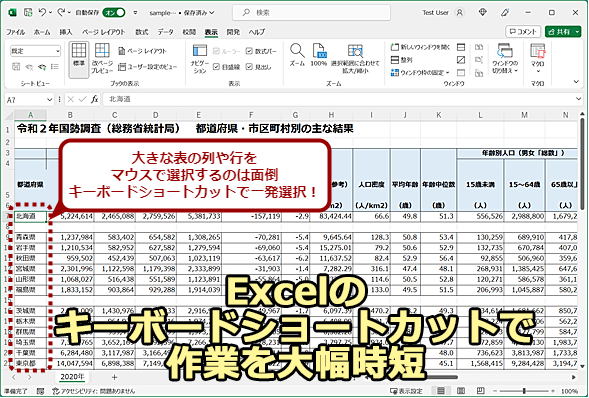
Task: Uncheck the Formula Bar (数式バー) checkbox
Action: pos(261,51)
